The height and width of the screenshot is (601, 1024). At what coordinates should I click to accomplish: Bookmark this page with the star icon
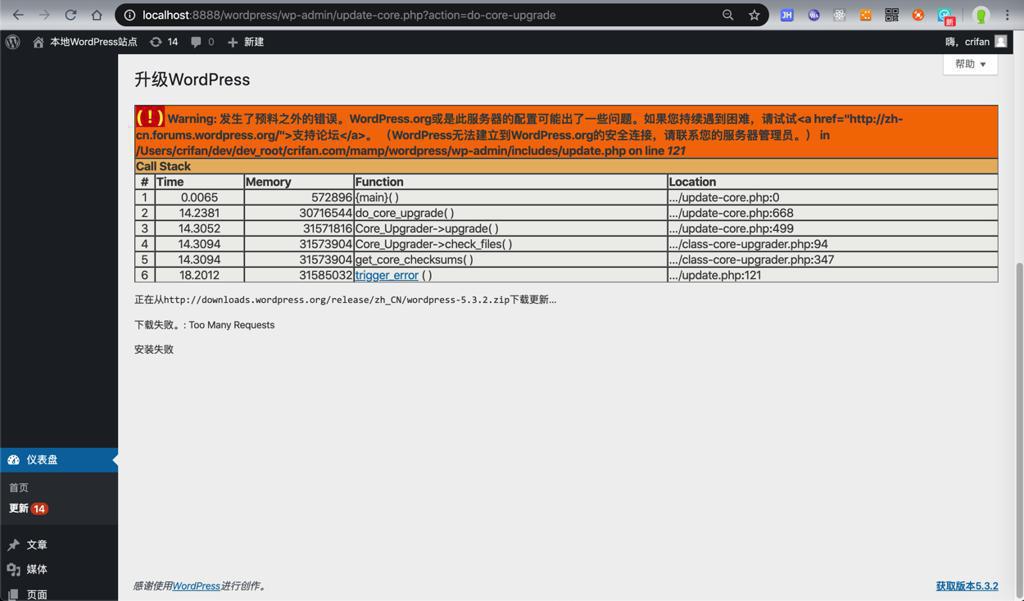[x=754, y=15]
